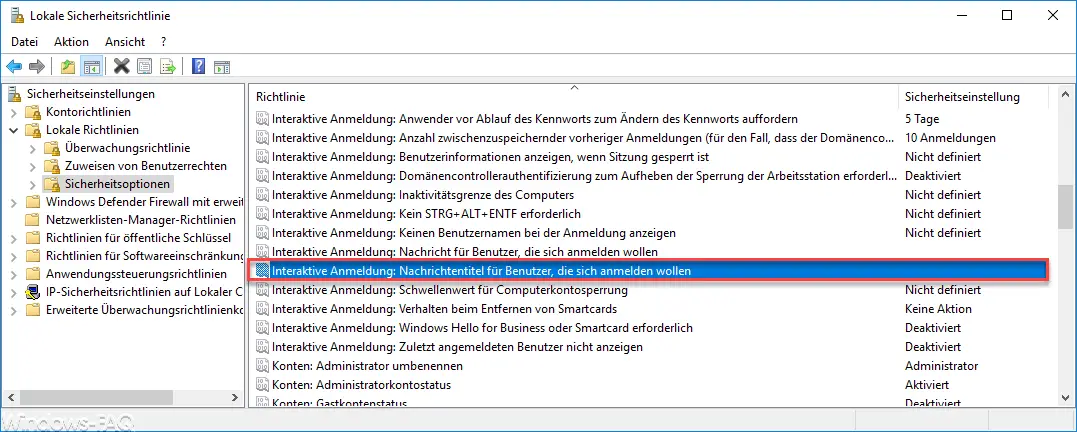This screenshot has width=1077, height=432.
Task: Open the Aktion menu
Action: coord(71,42)
